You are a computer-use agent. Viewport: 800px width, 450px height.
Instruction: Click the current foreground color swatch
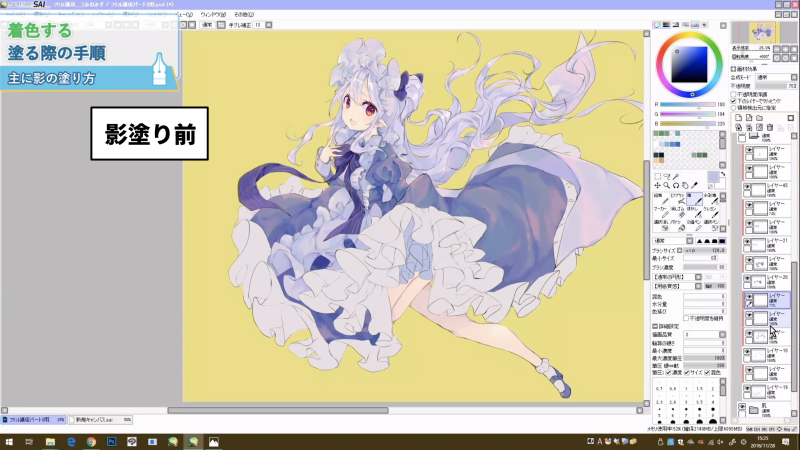pos(713,177)
